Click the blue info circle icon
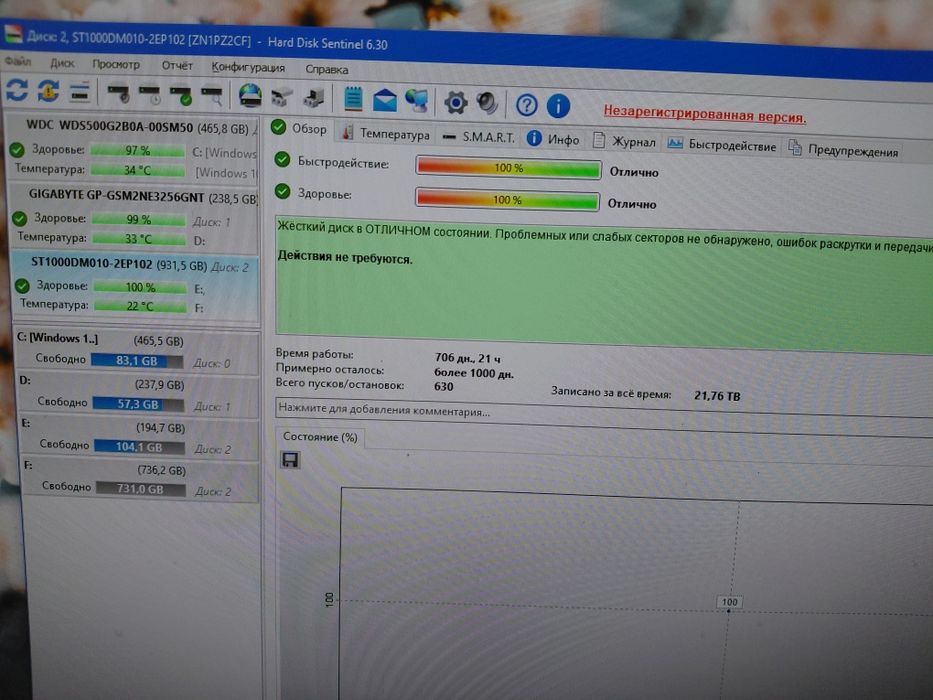933x700 pixels. [558, 106]
